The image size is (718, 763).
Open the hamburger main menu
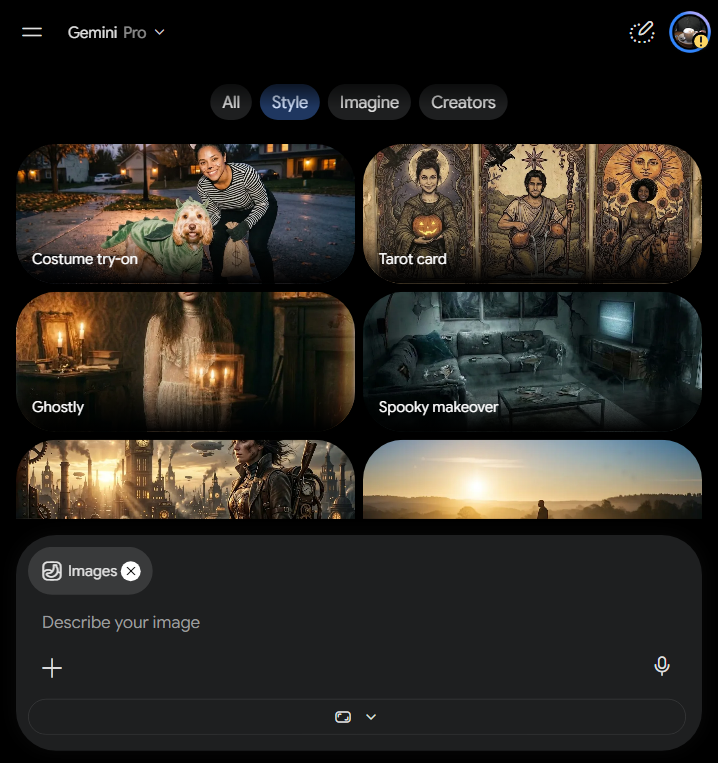point(32,32)
